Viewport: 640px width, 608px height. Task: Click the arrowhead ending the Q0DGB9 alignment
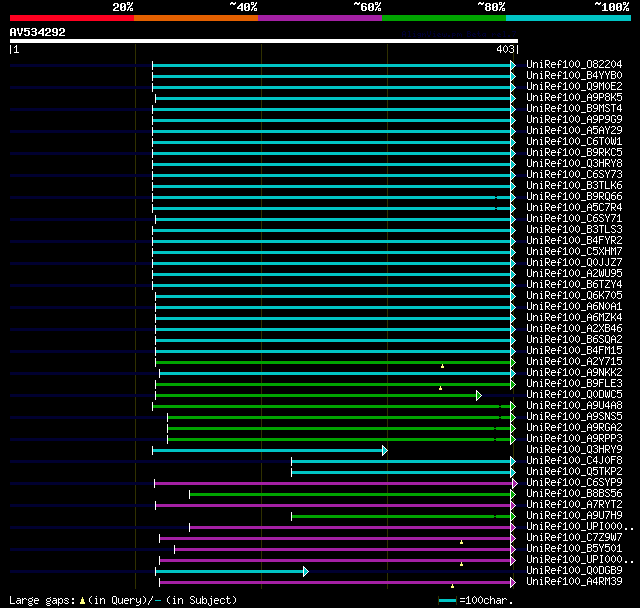pos(306,572)
